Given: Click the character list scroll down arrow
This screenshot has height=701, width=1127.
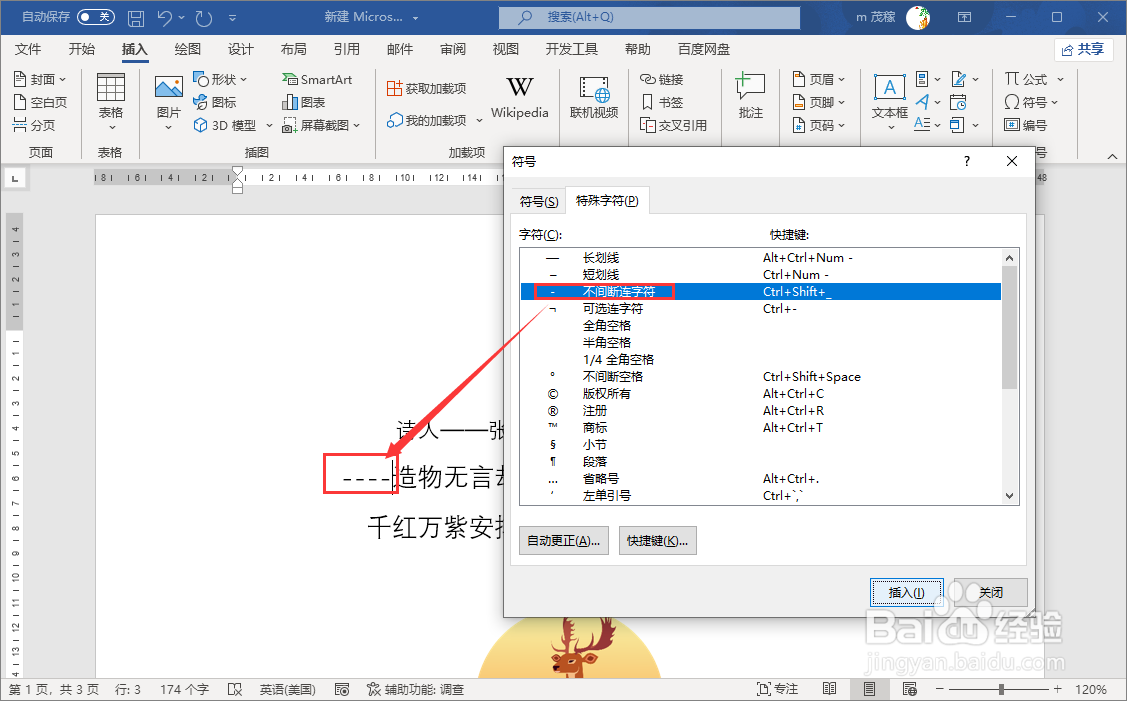Looking at the screenshot, I should 1009,495.
